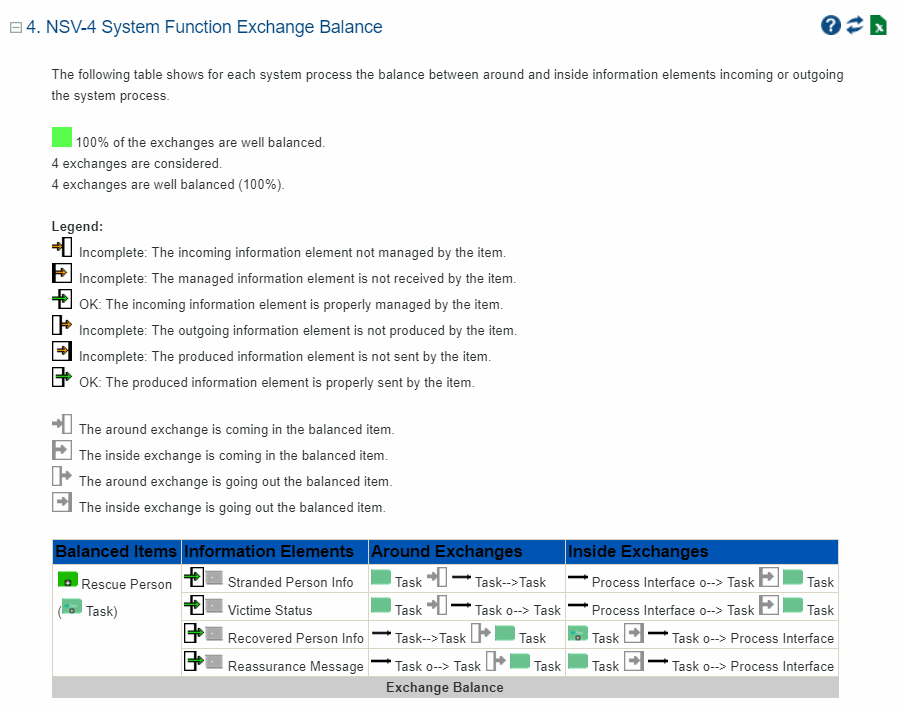
Task: Click the Exchange Balance table footer bar
Action: (445, 688)
